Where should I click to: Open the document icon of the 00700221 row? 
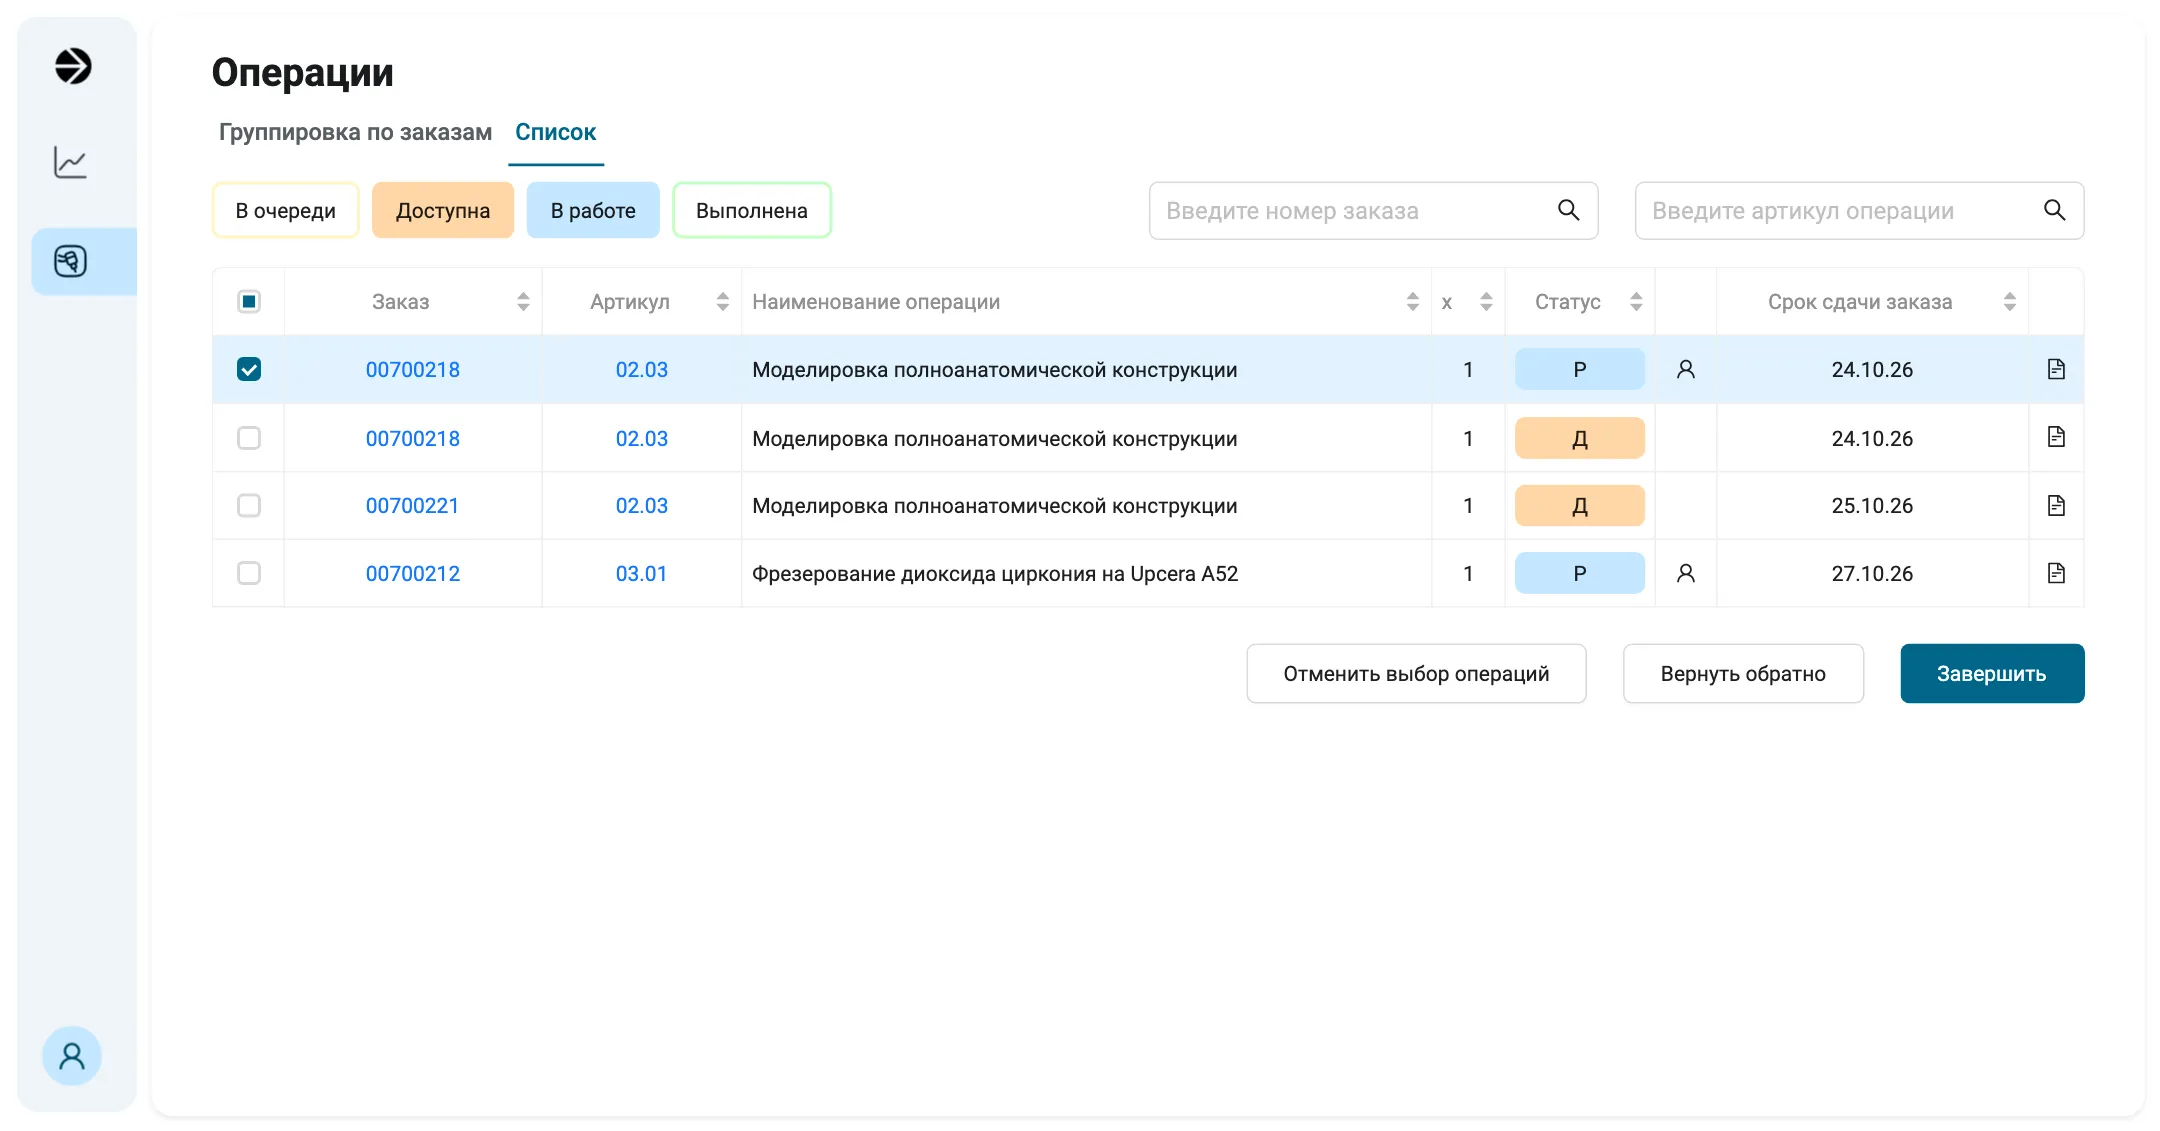tap(2056, 506)
